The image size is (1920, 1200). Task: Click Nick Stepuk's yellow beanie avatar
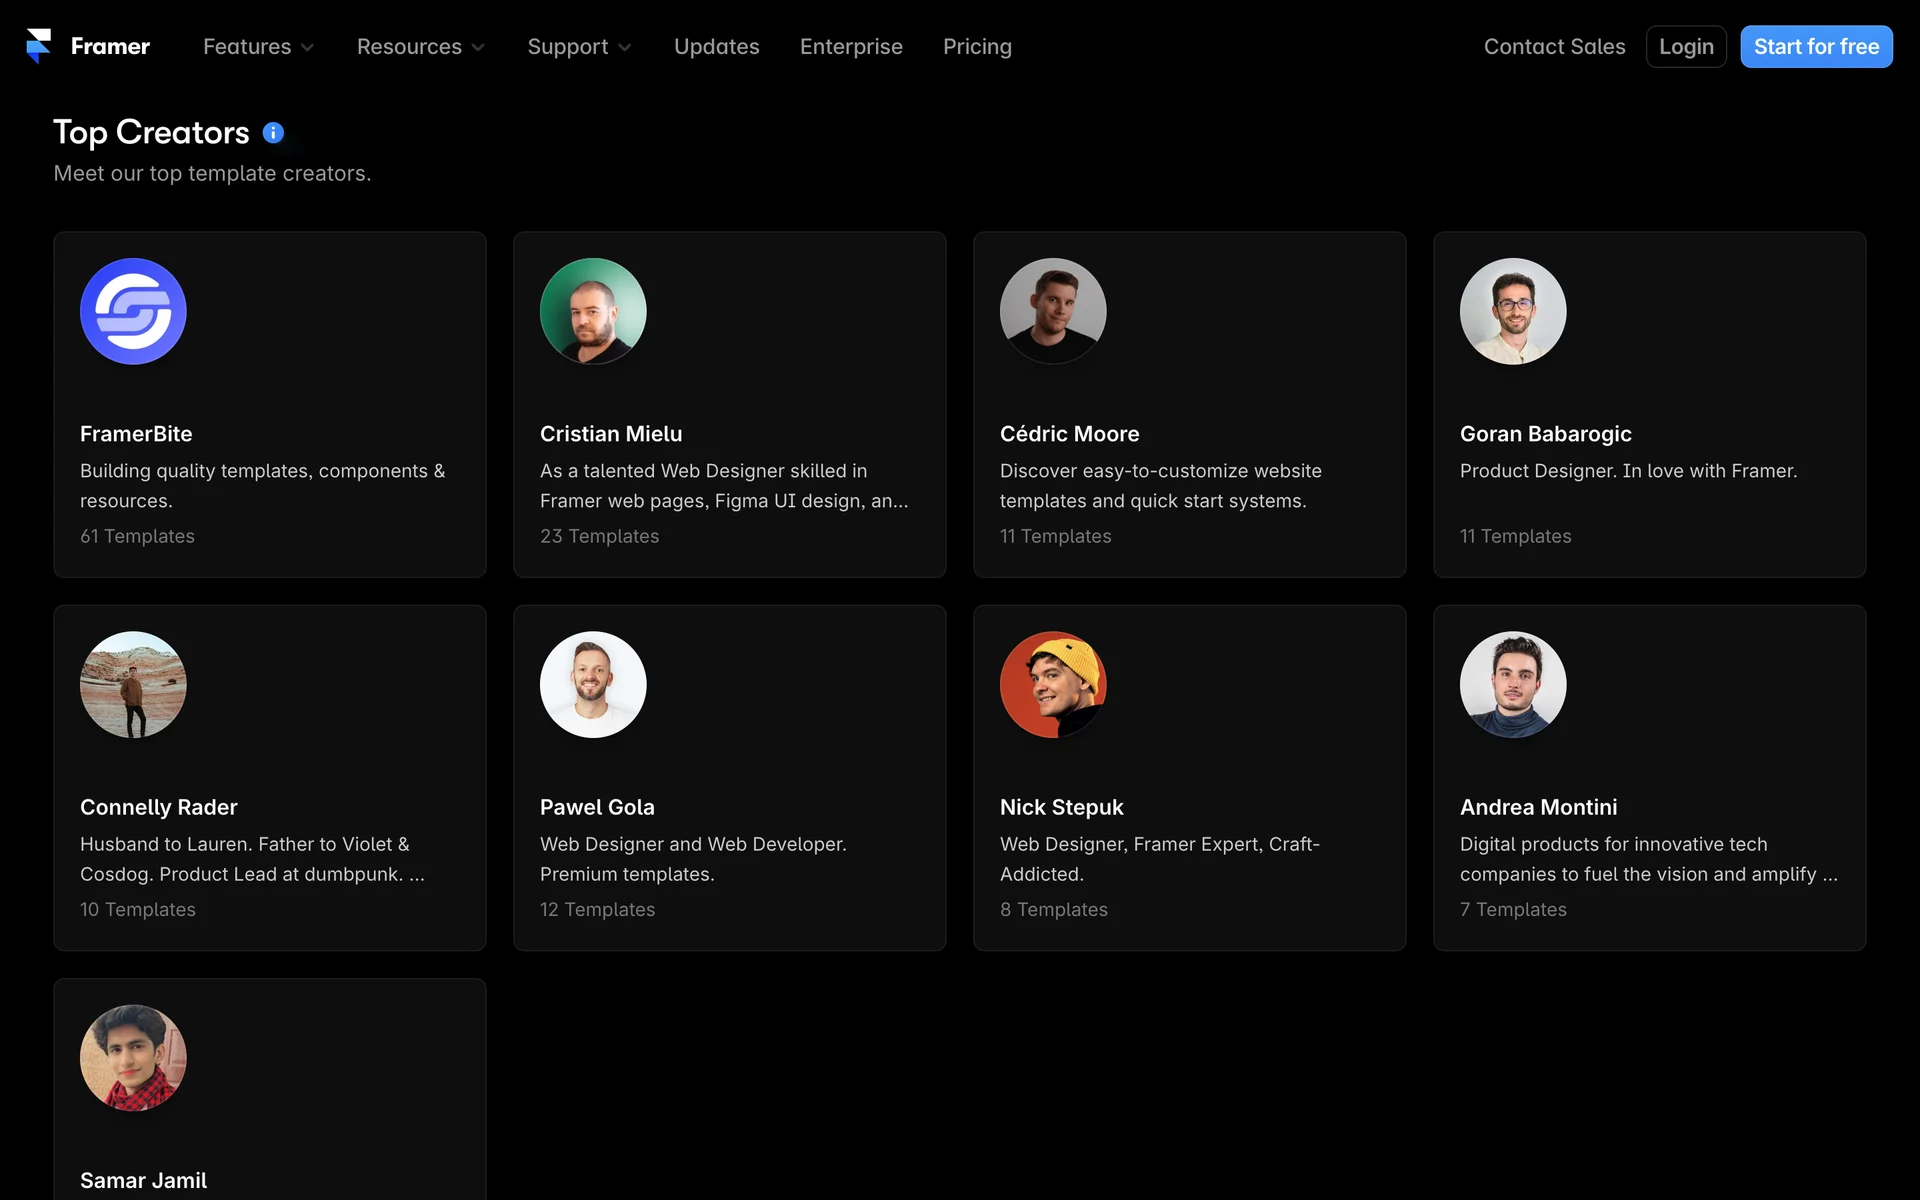[x=1053, y=684]
